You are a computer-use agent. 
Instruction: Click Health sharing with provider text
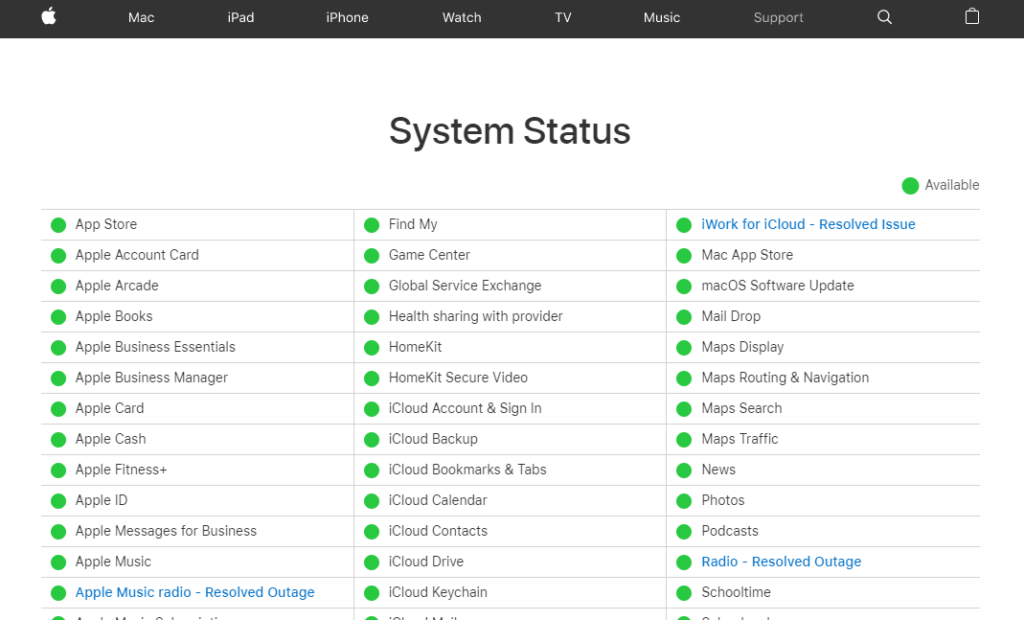tap(475, 316)
